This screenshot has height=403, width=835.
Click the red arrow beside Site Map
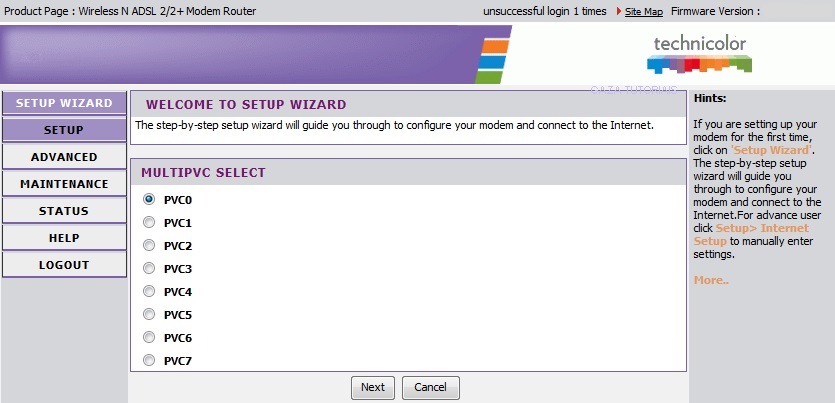618,11
